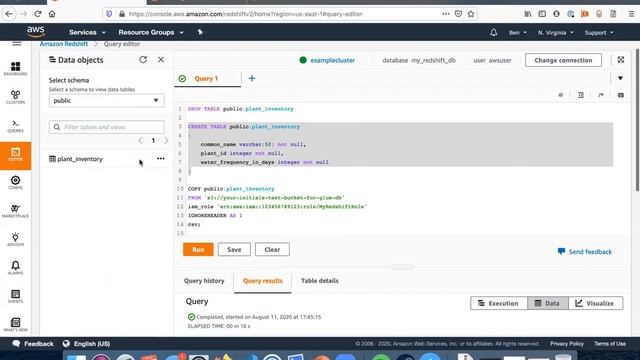Click Change connection button
The width and height of the screenshot is (640, 360).
(563, 60)
